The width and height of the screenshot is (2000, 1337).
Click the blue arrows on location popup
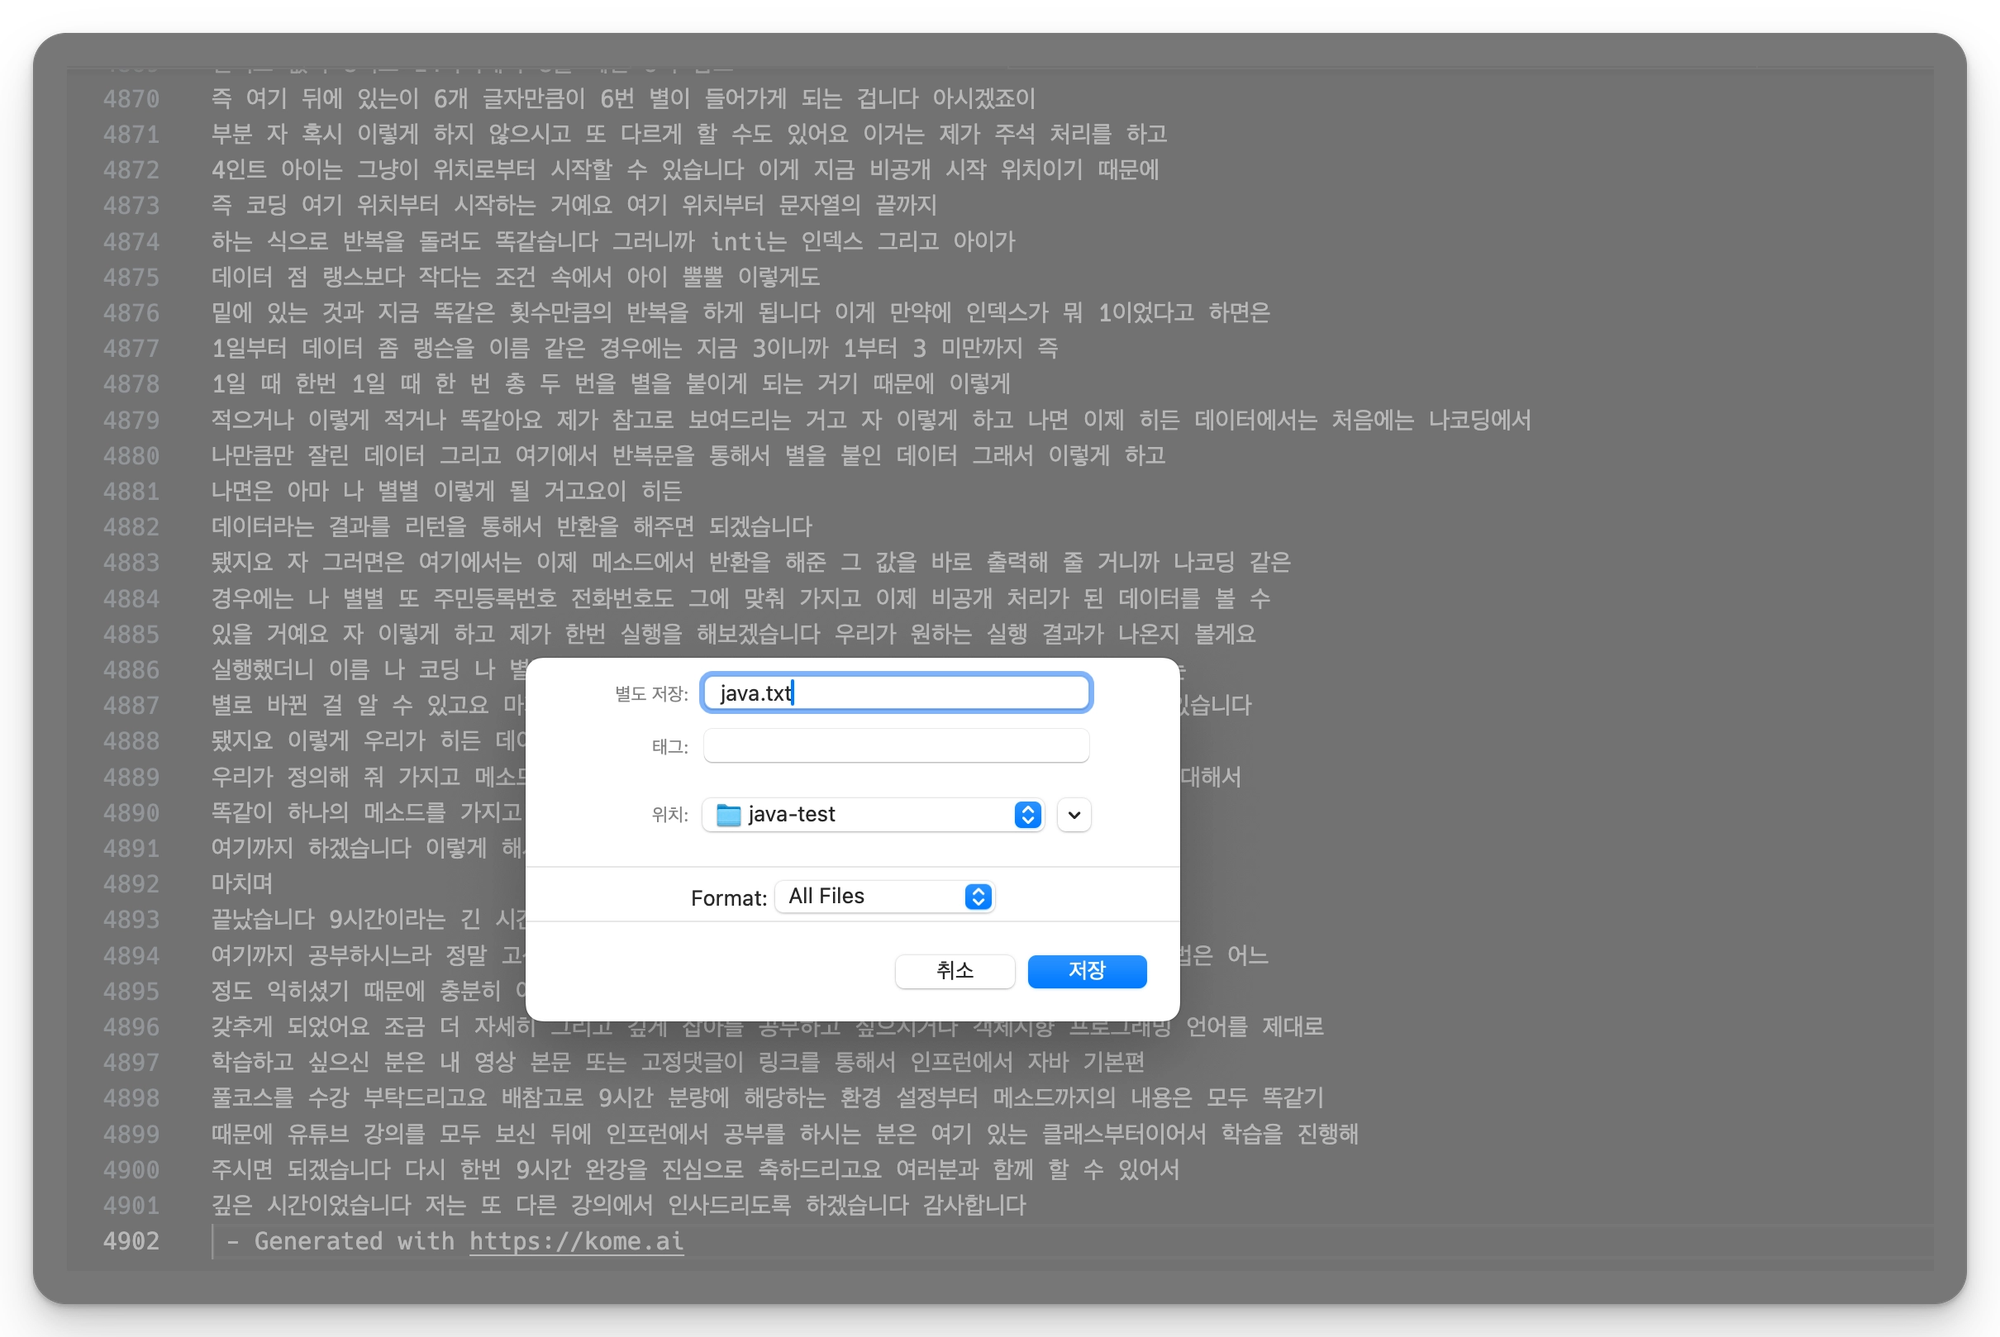(x=1027, y=815)
